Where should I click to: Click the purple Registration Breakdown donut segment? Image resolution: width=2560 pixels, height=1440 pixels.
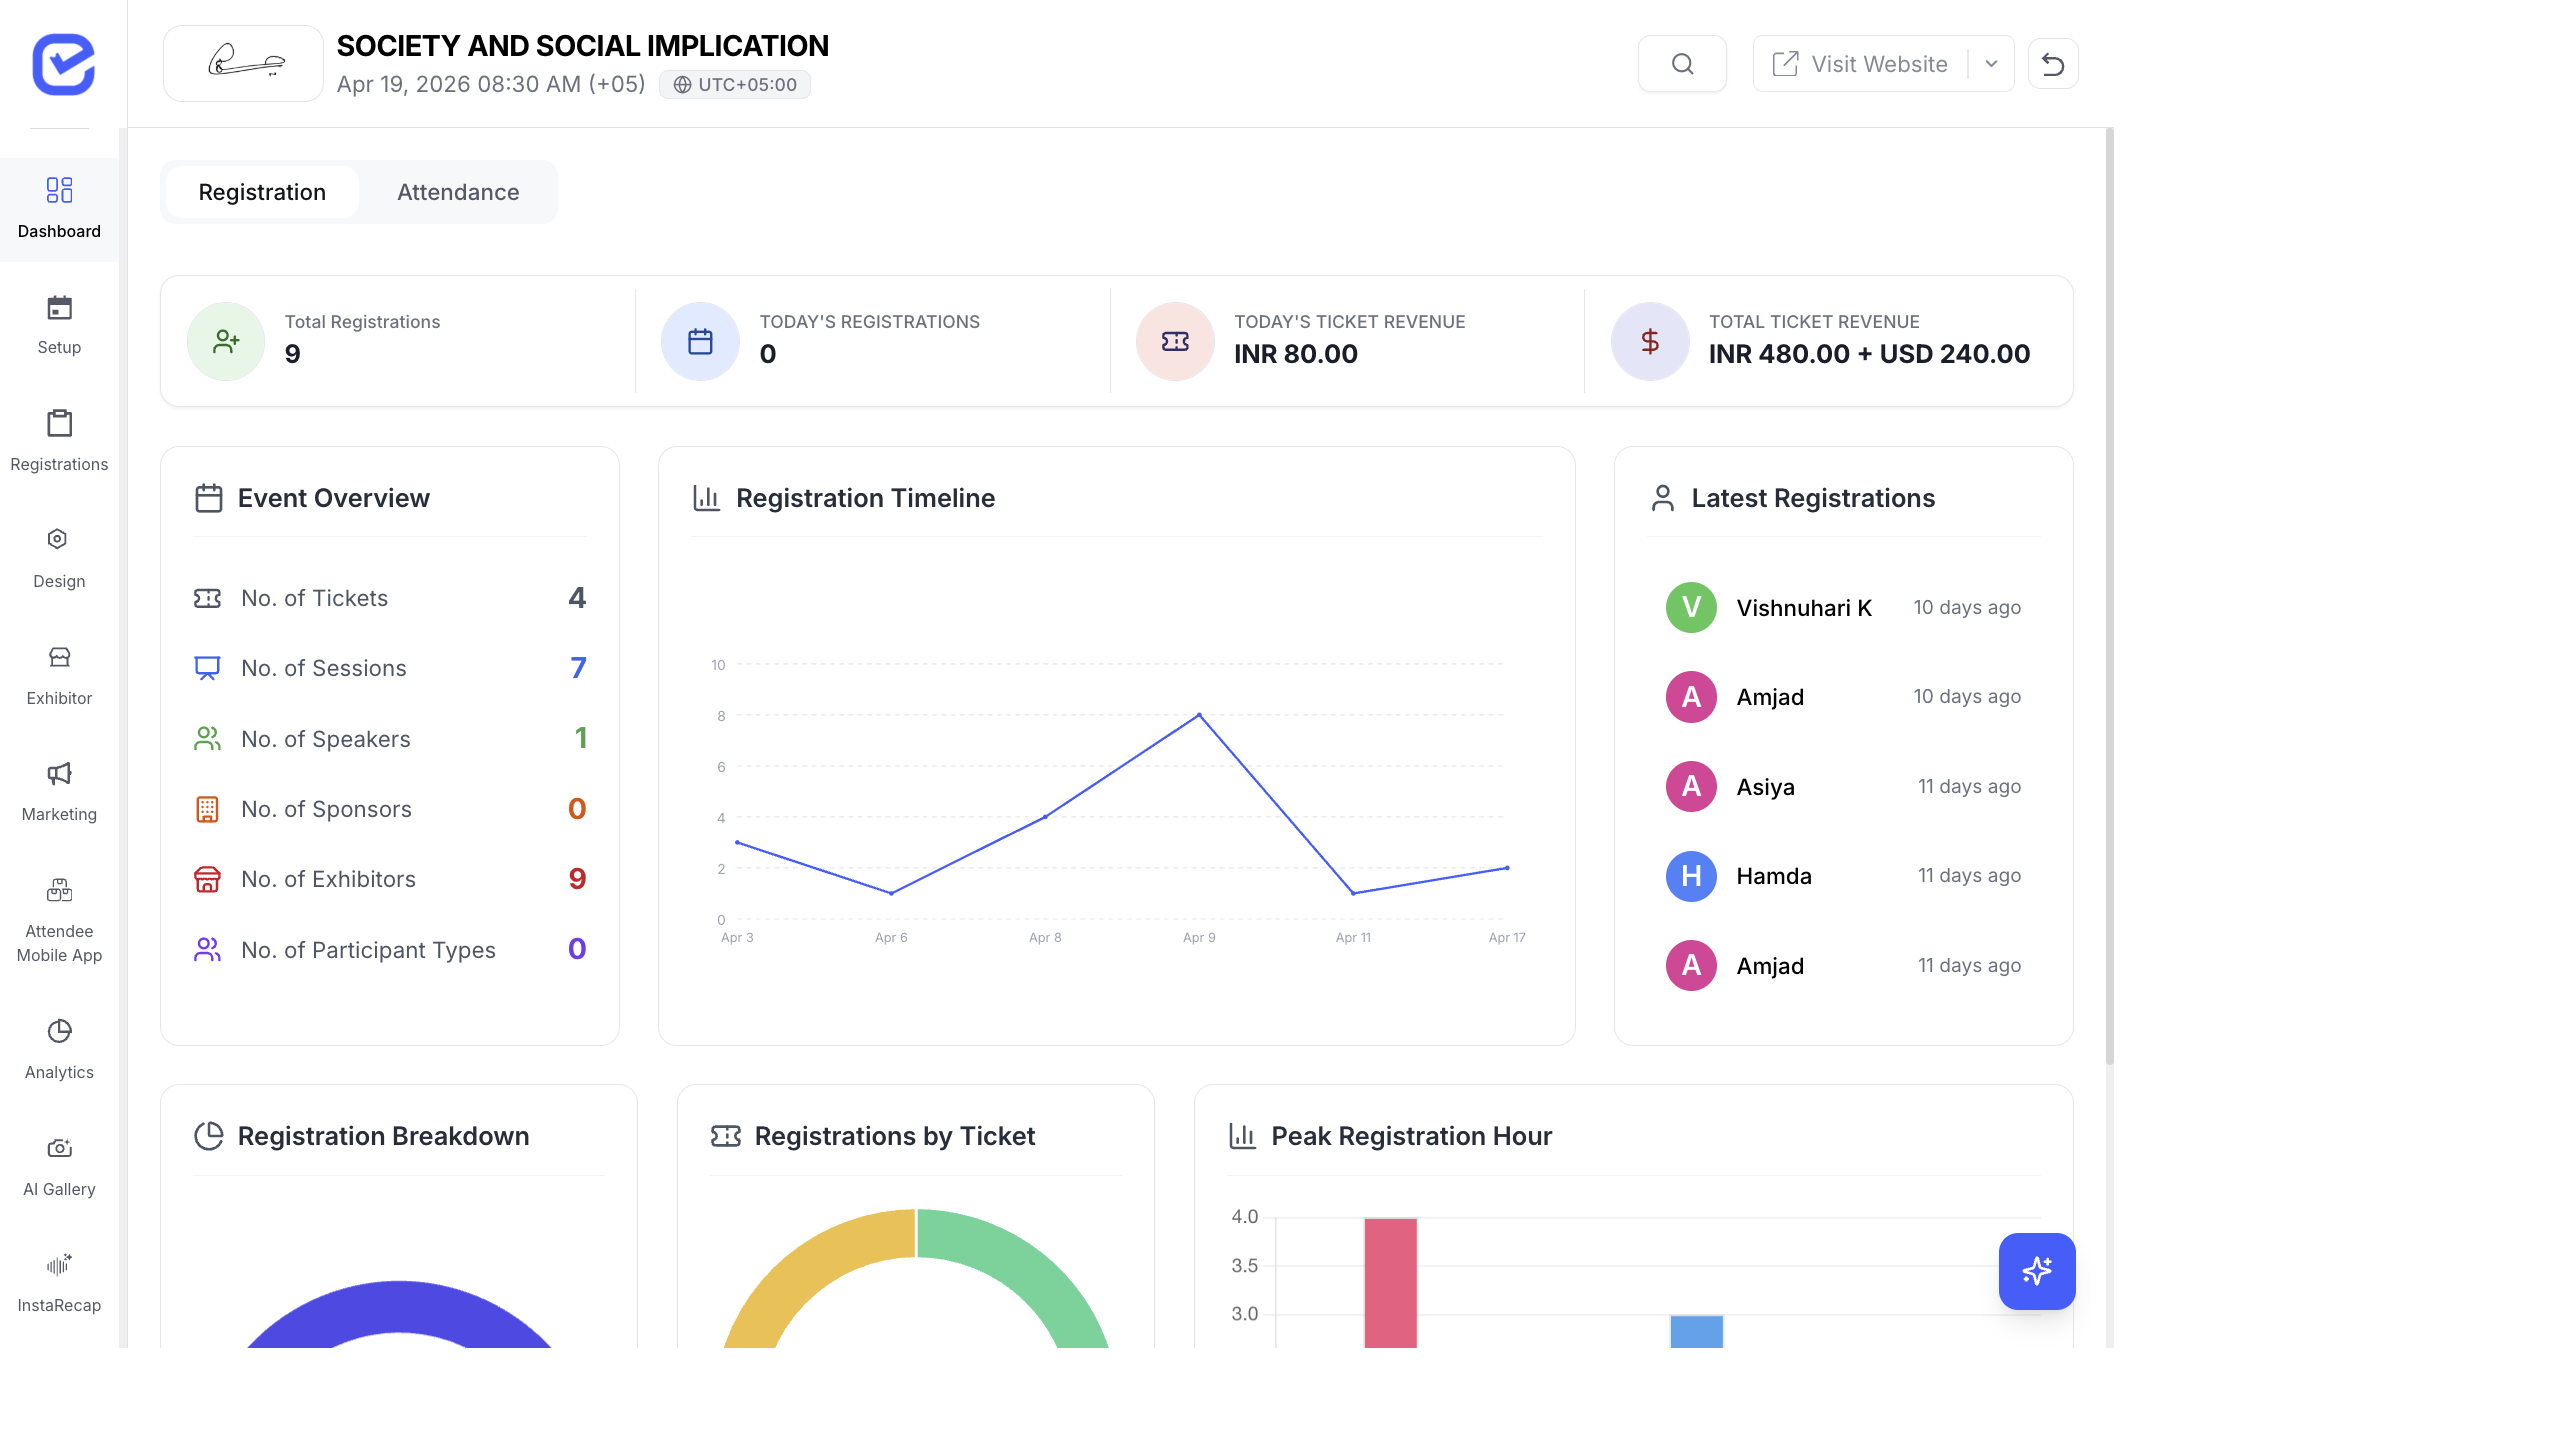tap(399, 1308)
